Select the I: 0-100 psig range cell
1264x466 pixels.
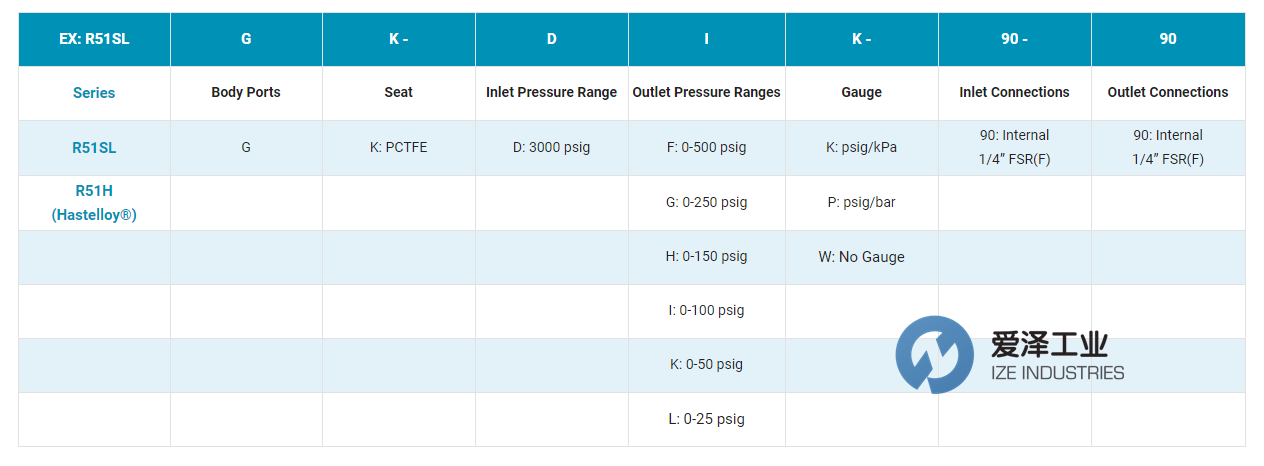pos(706,310)
